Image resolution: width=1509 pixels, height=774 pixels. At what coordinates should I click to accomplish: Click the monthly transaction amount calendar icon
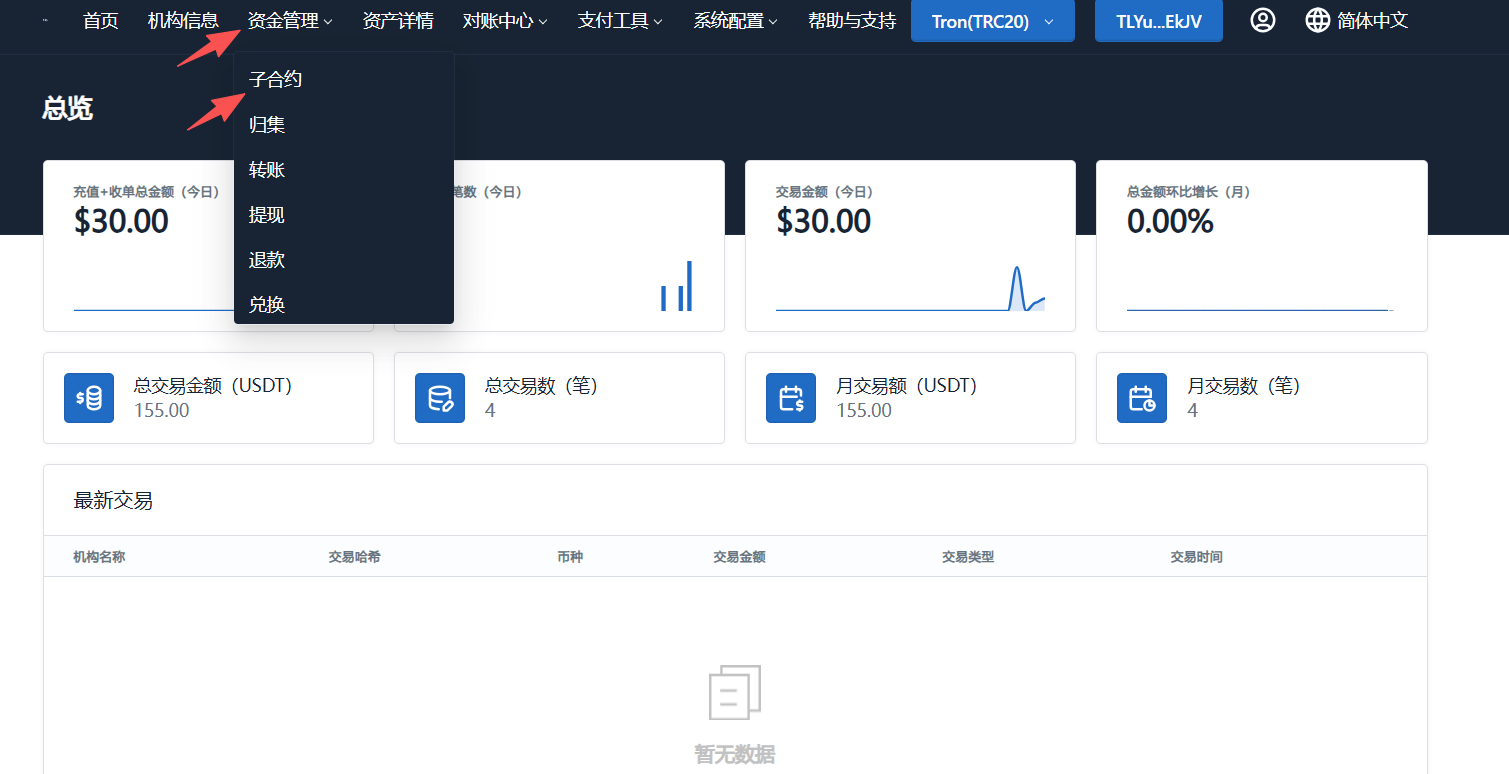(791, 398)
